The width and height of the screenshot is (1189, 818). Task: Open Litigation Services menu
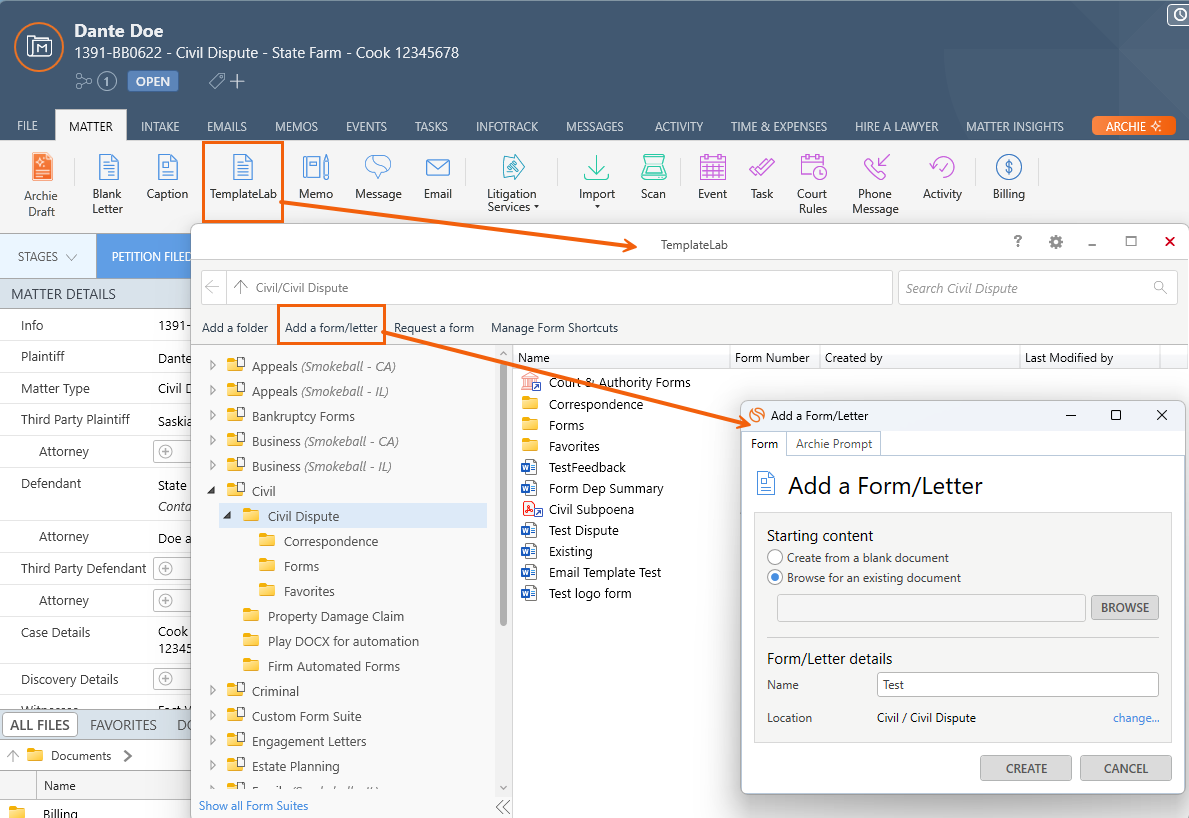tap(512, 183)
